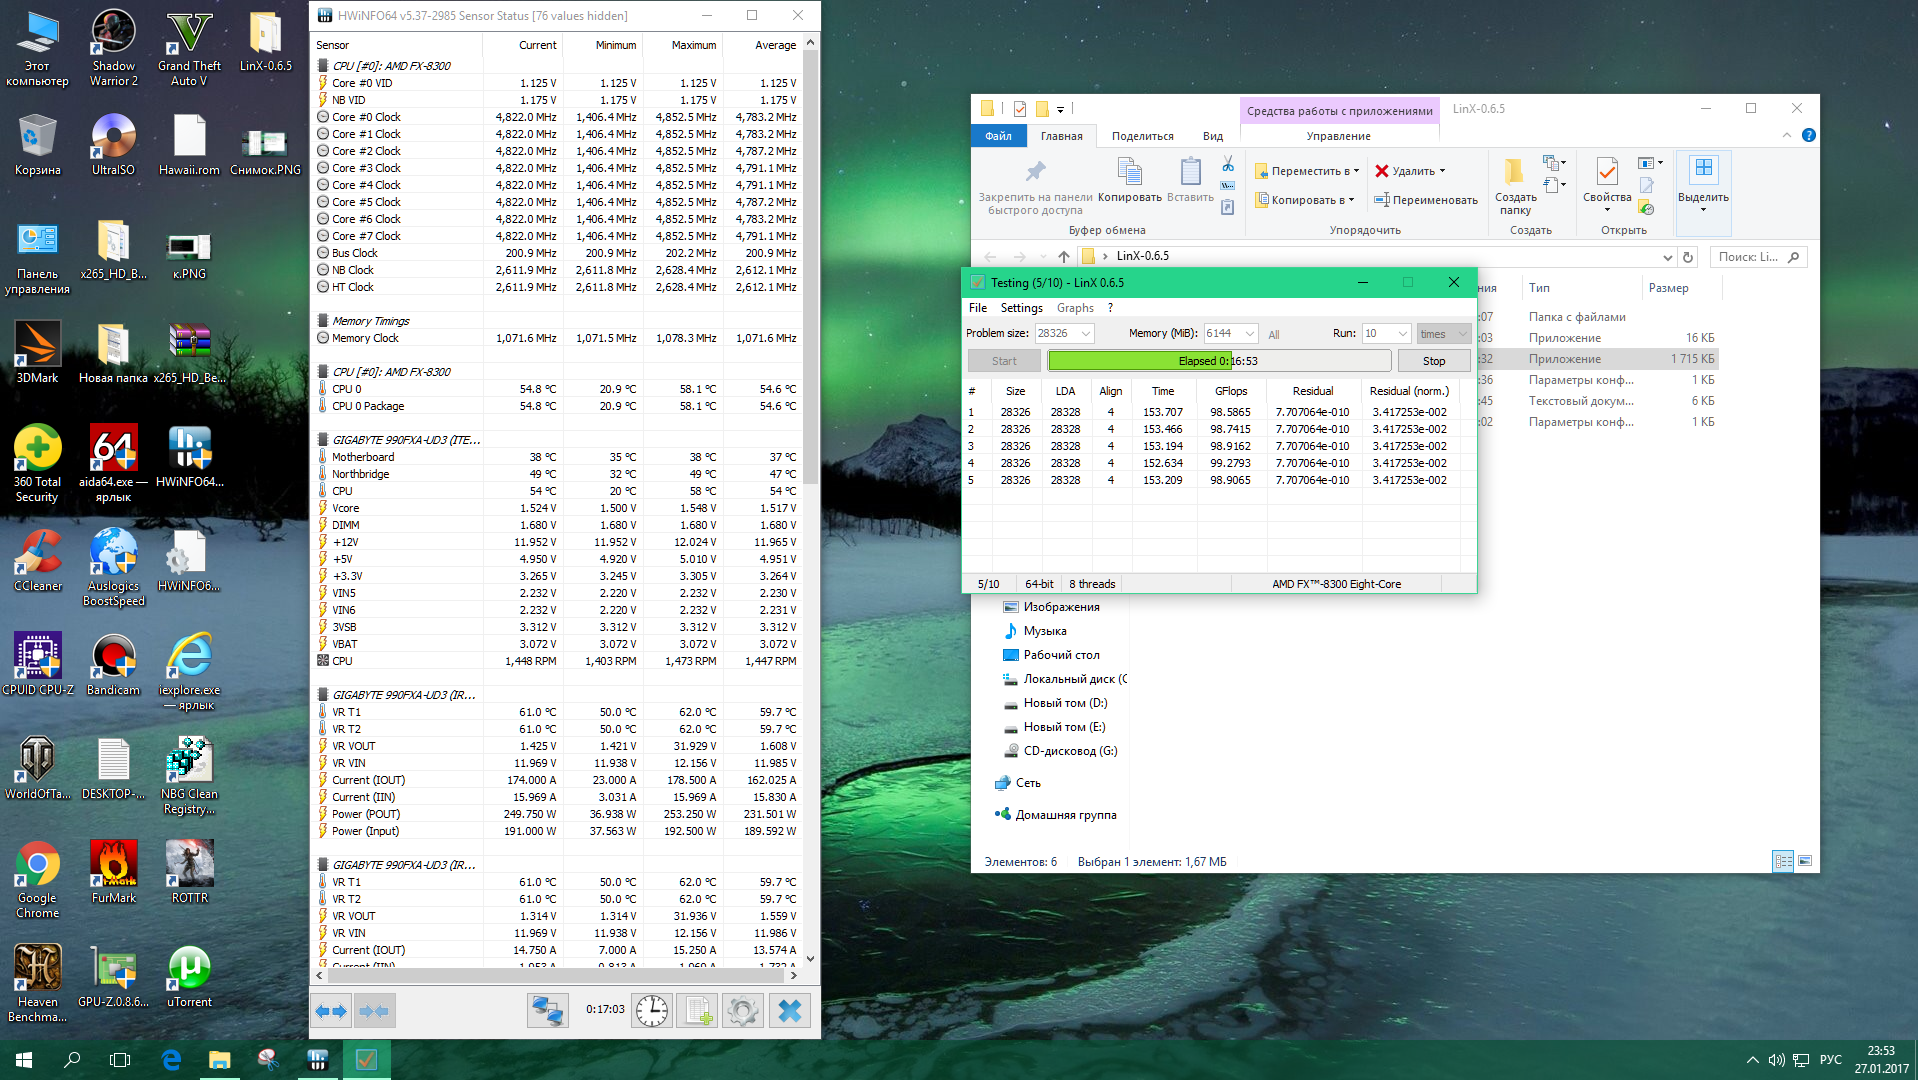This screenshot has width=1918, height=1080.
Task: Sort Explorer files by 'Тип' column header
Action: point(1538,288)
